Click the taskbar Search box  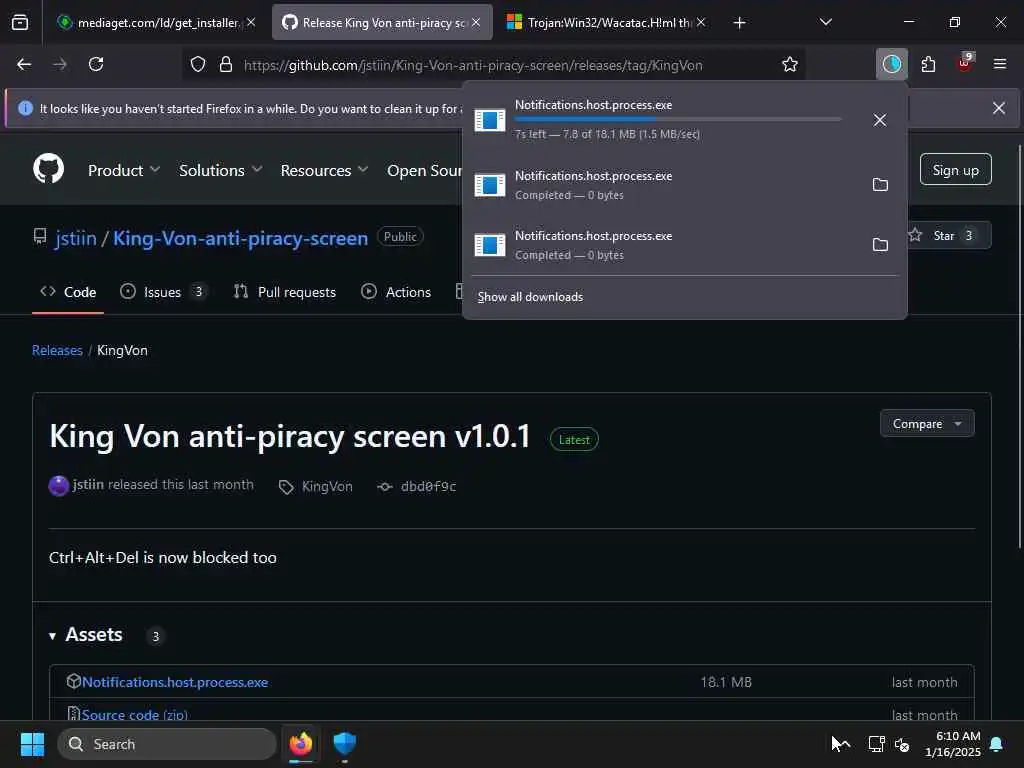coord(167,744)
